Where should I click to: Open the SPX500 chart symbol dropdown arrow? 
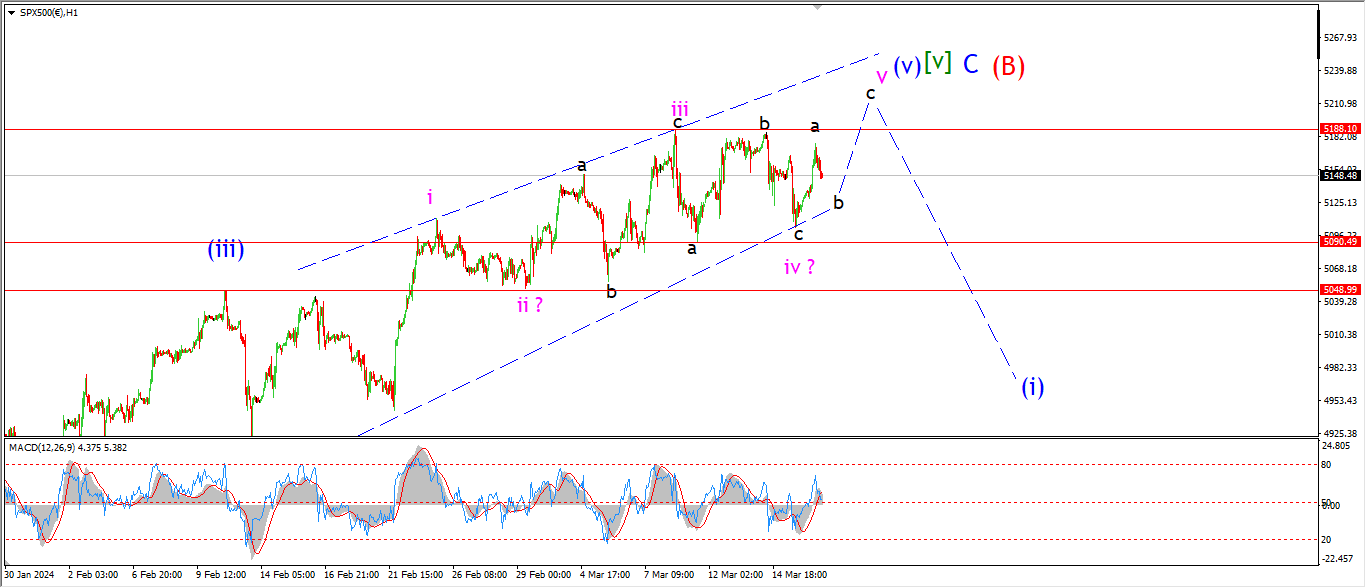point(11,13)
